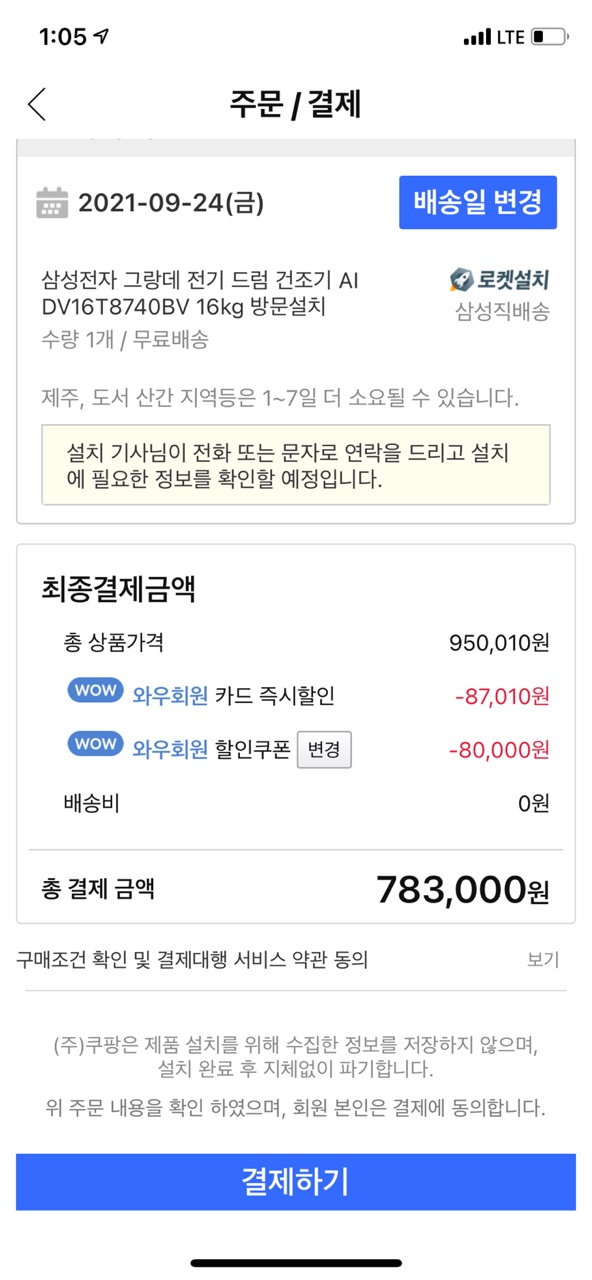Tap the location arrow near the clock

point(102,37)
